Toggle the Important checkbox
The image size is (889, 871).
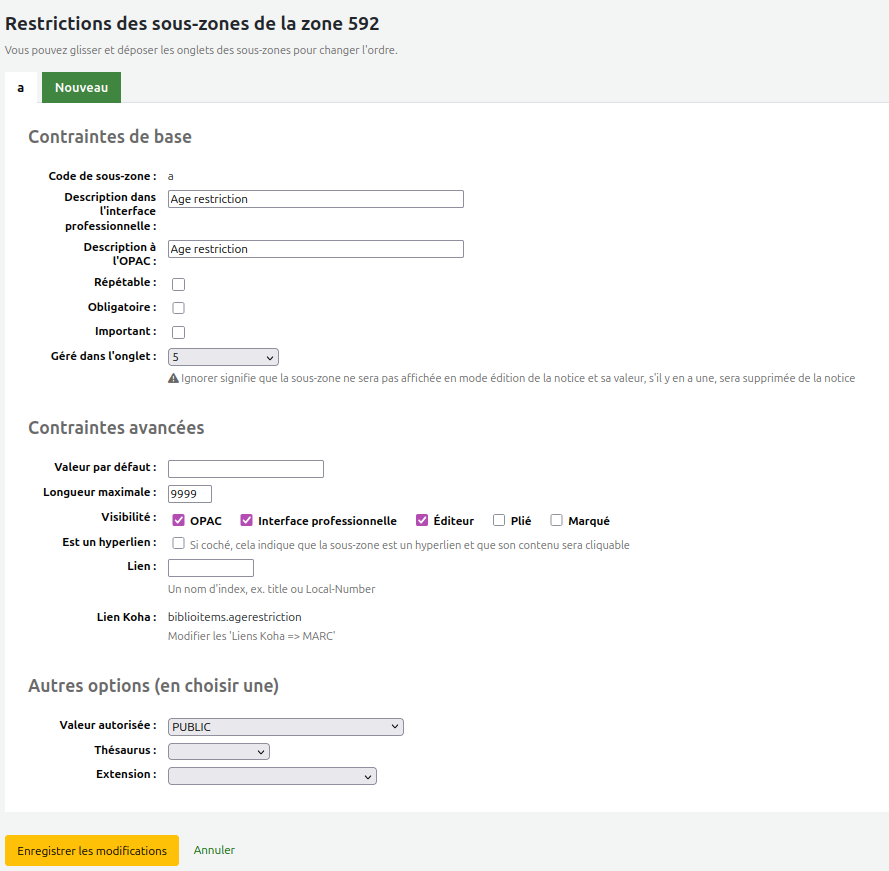179,332
